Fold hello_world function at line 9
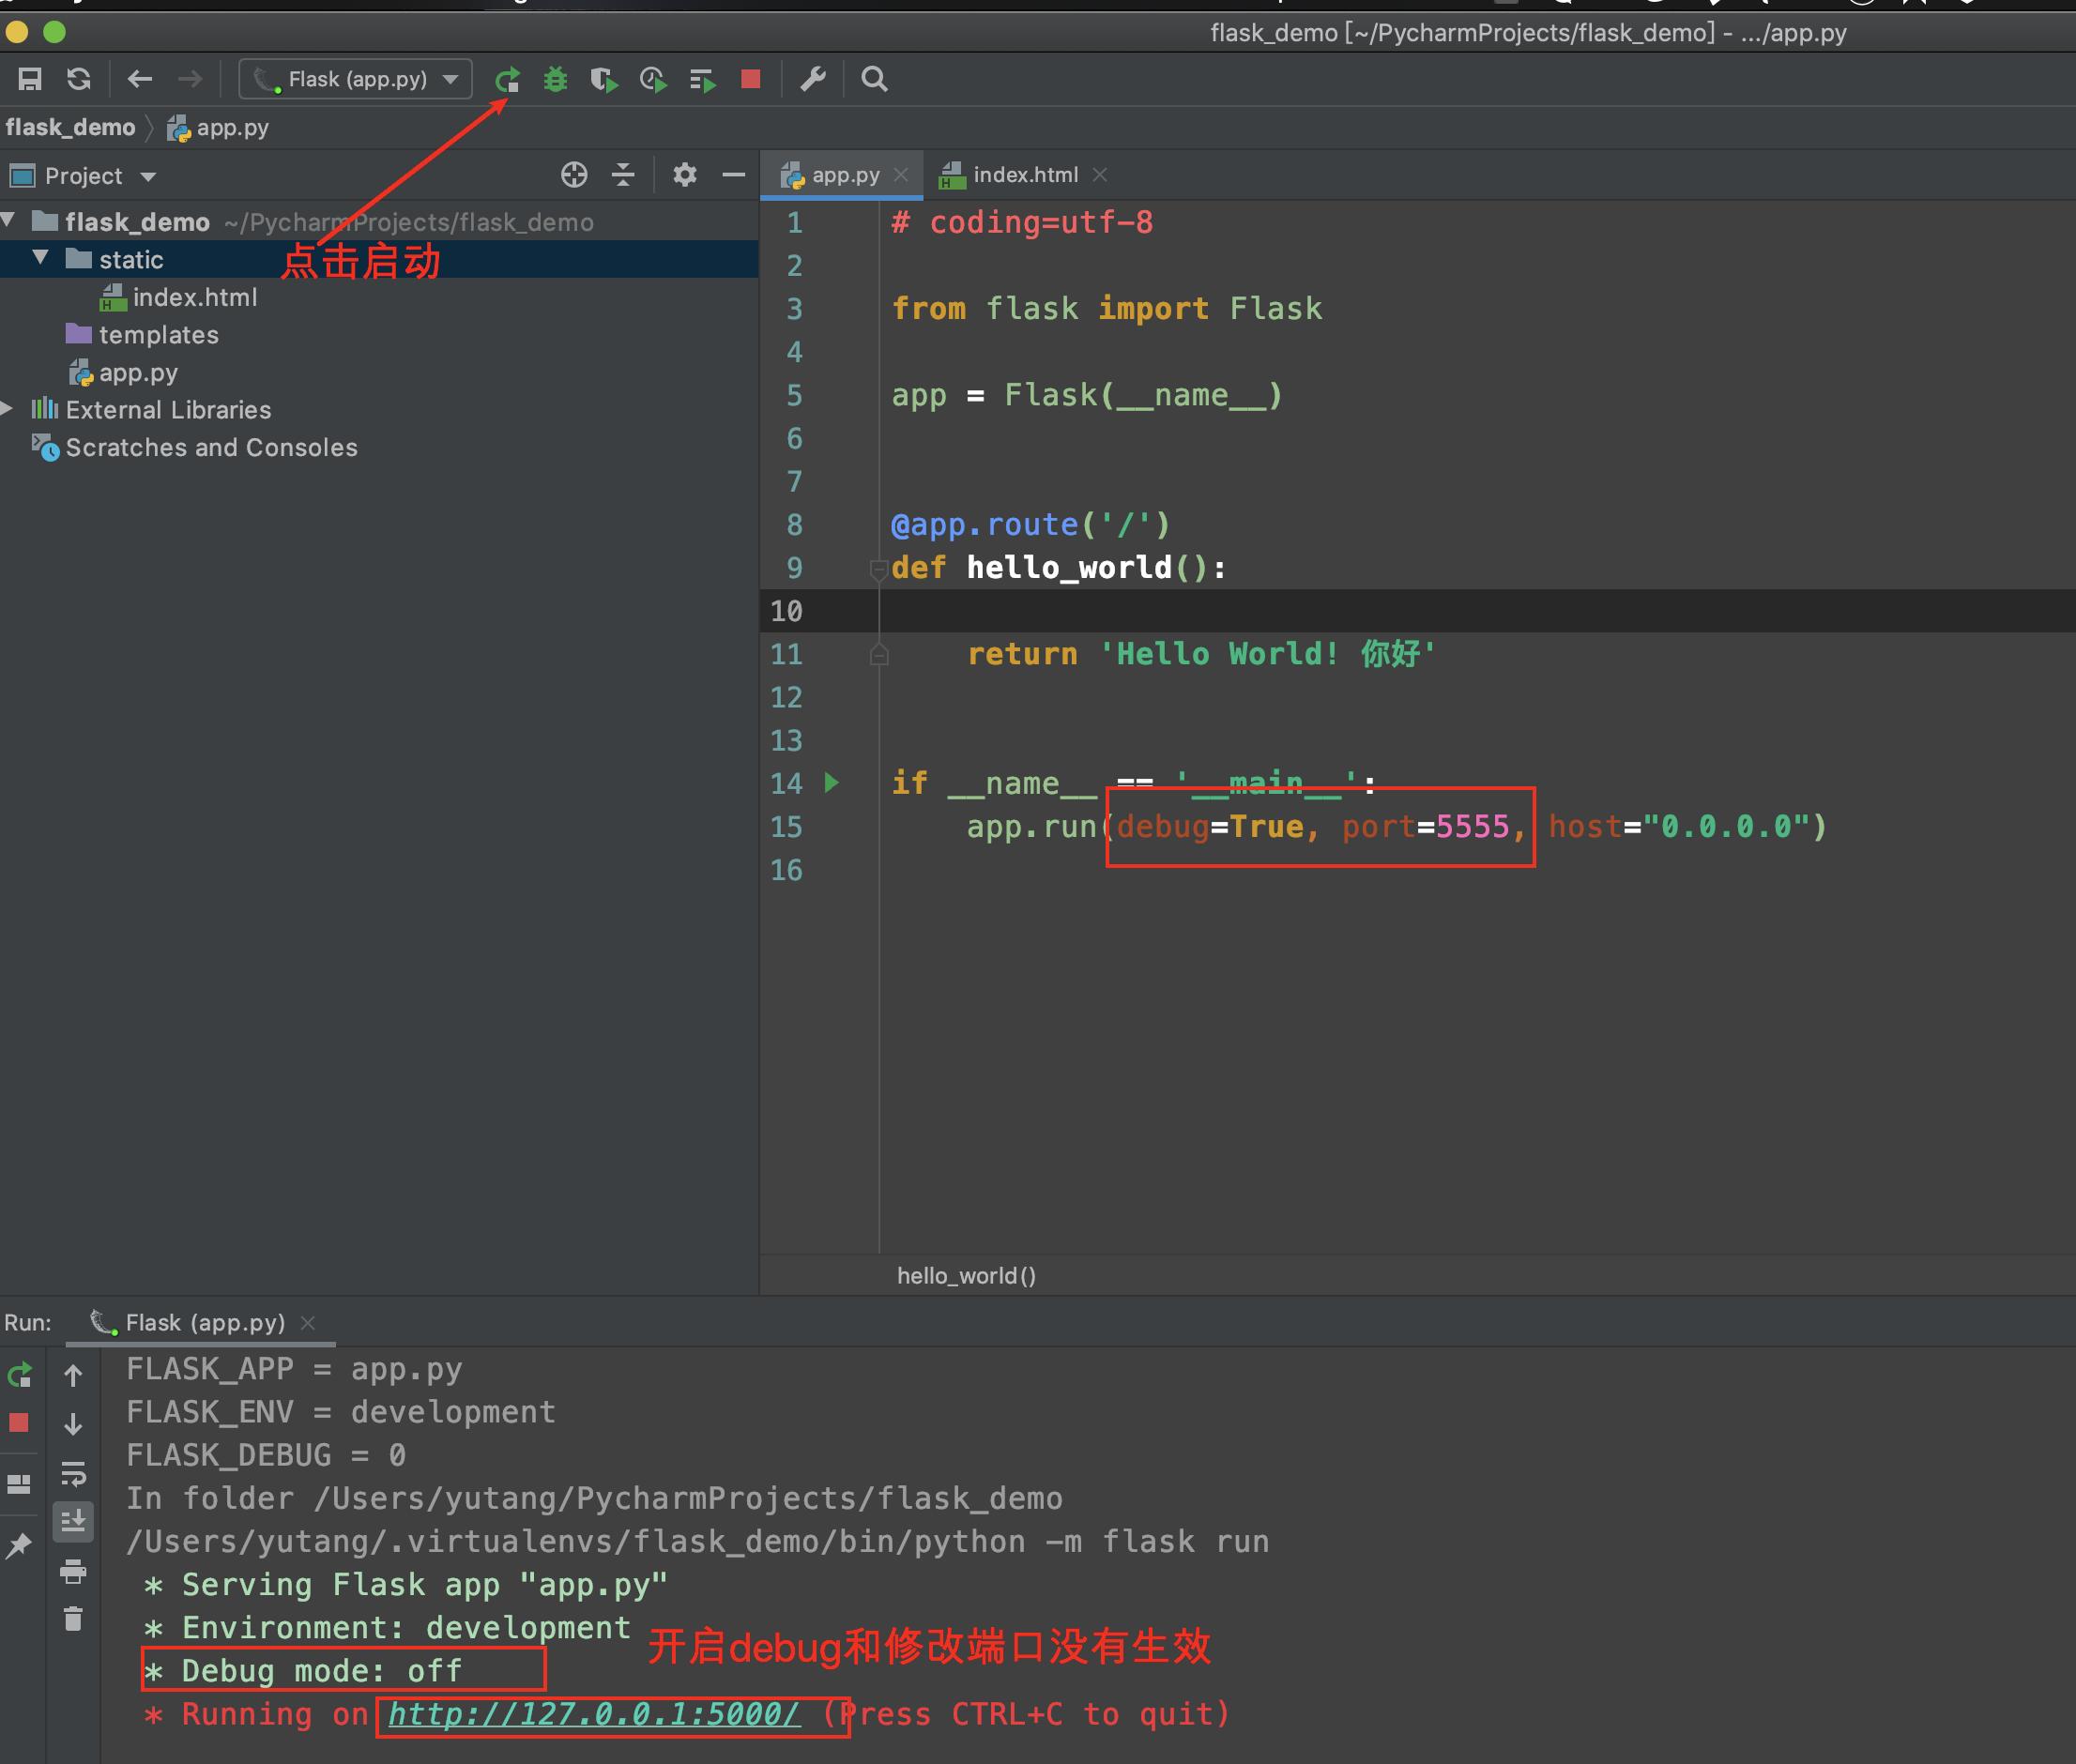 879,570
